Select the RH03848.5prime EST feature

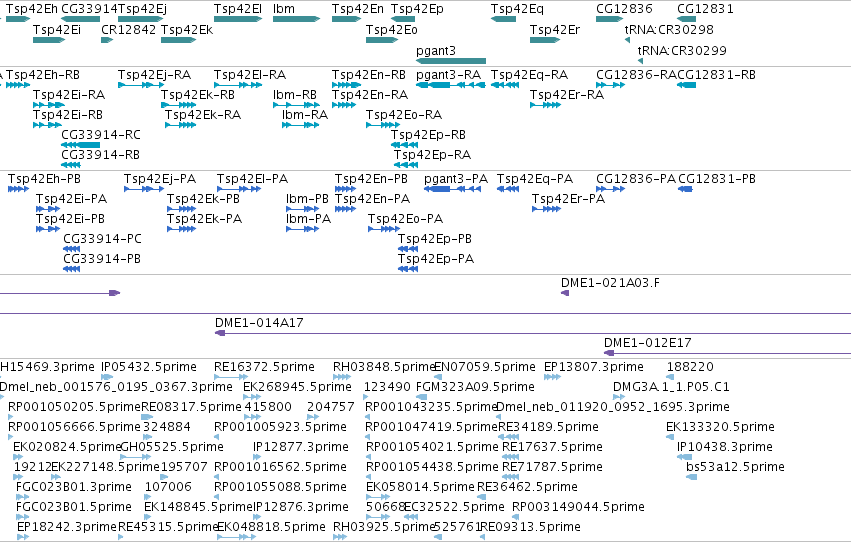click(340, 377)
